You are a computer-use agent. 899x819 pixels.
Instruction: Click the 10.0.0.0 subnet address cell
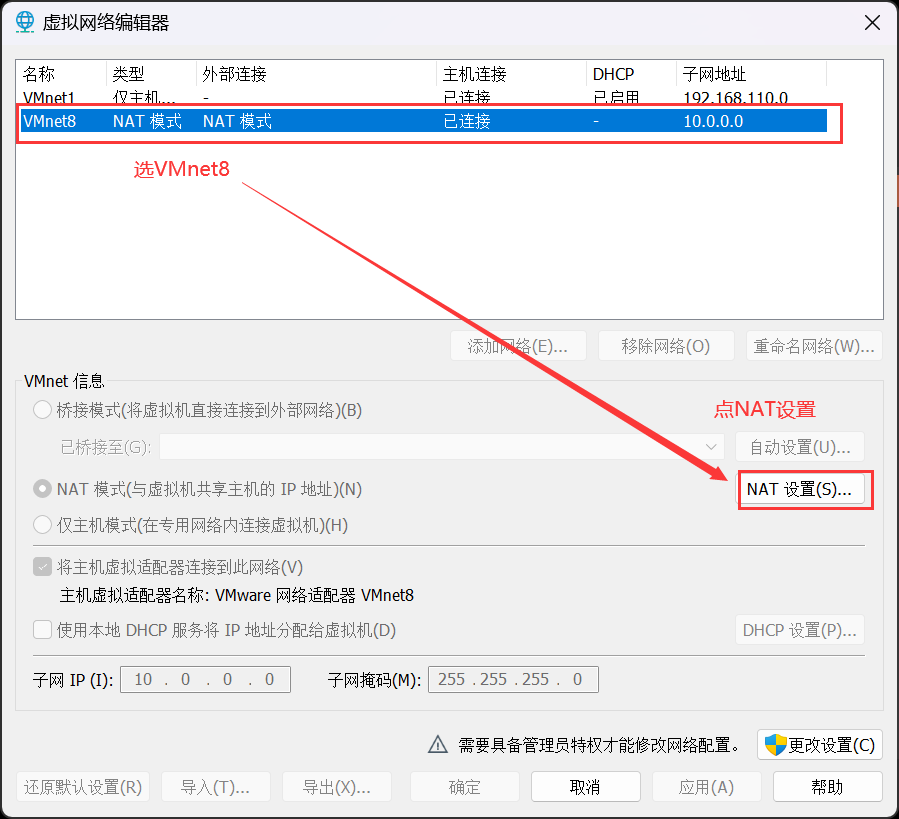click(713, 121)
